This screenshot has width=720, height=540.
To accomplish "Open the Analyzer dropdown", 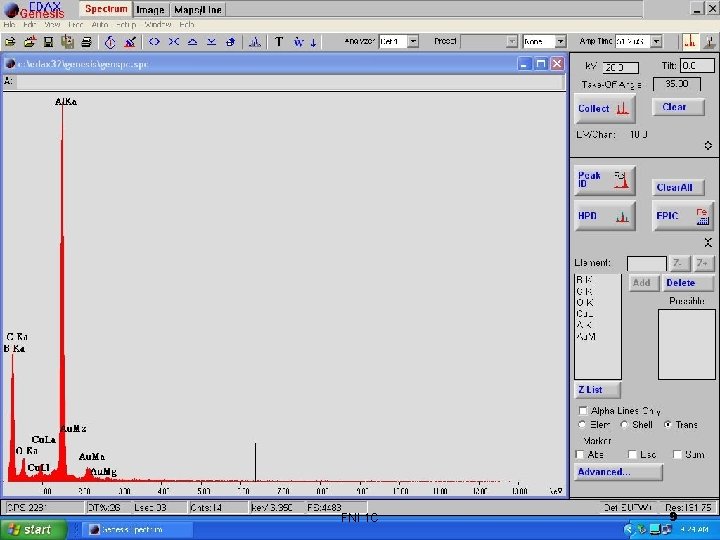I will pyautogui.click(x=413, y=42).
